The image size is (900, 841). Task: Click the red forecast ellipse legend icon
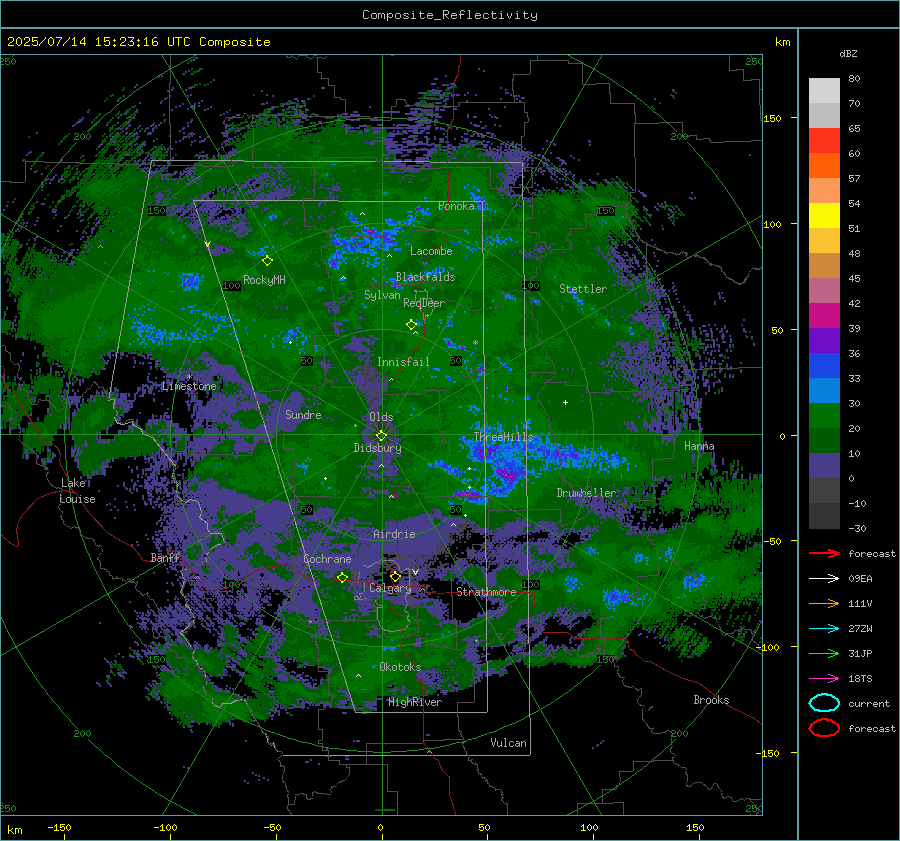tap(824, 728)
